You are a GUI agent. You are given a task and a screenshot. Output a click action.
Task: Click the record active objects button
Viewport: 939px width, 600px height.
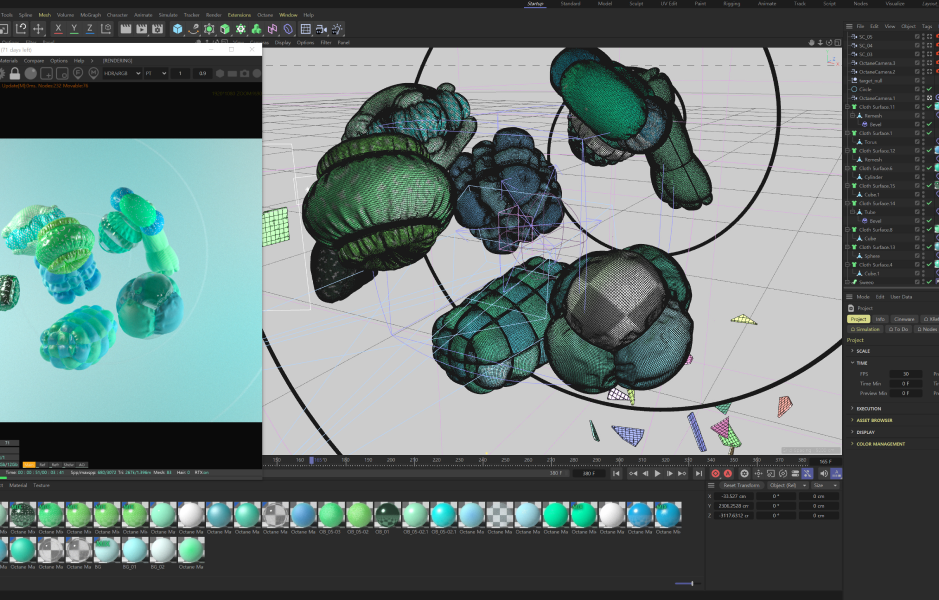click(715, 473)
